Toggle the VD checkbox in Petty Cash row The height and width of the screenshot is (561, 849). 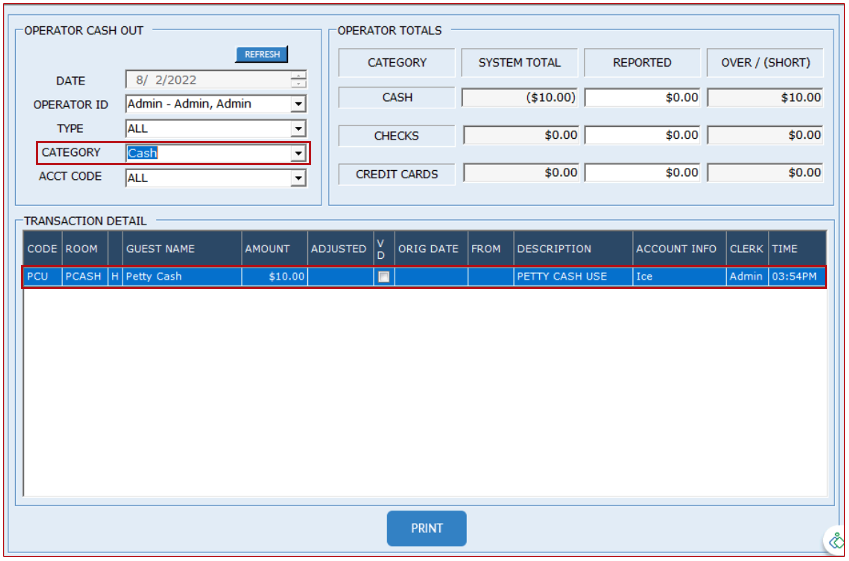click(x=383, y=277)
